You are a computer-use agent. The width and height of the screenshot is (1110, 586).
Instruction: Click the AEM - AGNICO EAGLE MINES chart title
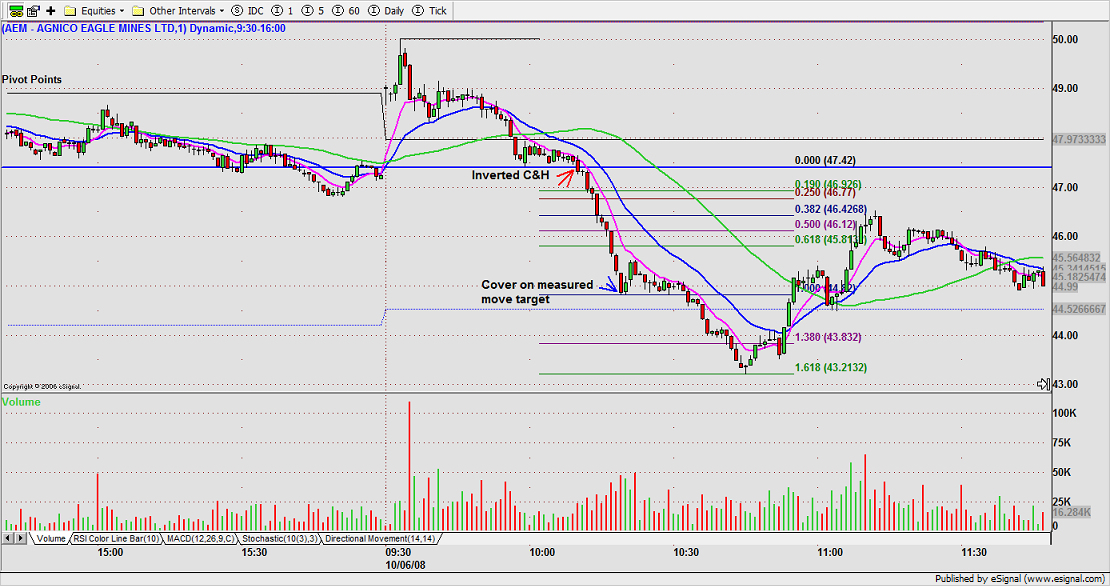(x=144, y=28)
